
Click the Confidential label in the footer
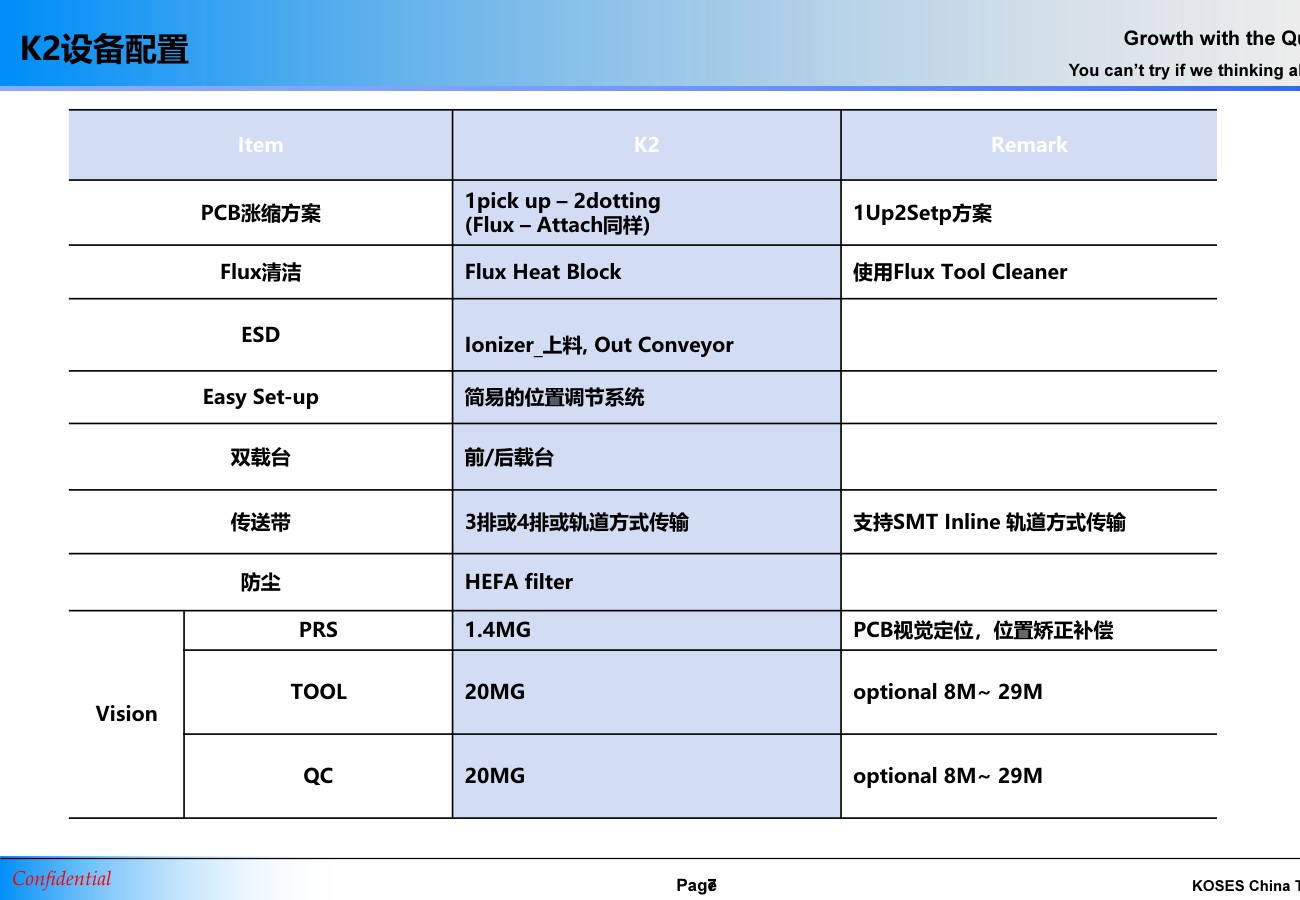click(62, 879)
